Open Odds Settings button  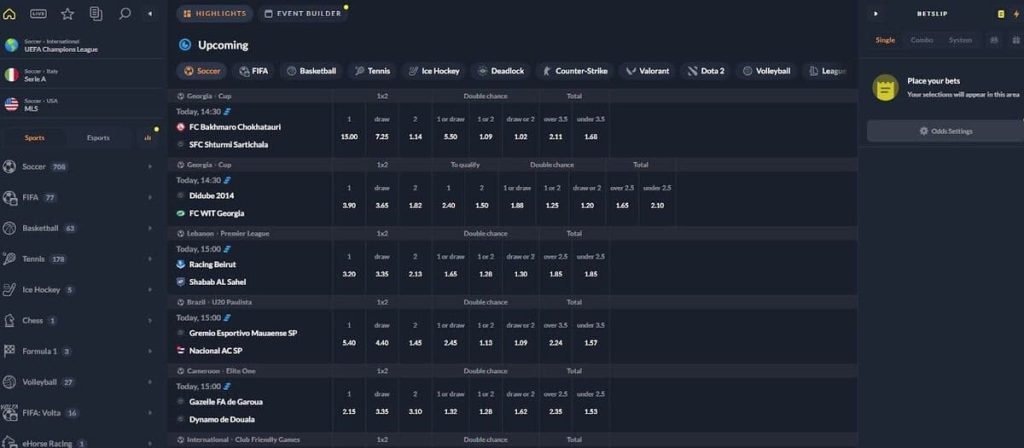click(x=946, y=131)
